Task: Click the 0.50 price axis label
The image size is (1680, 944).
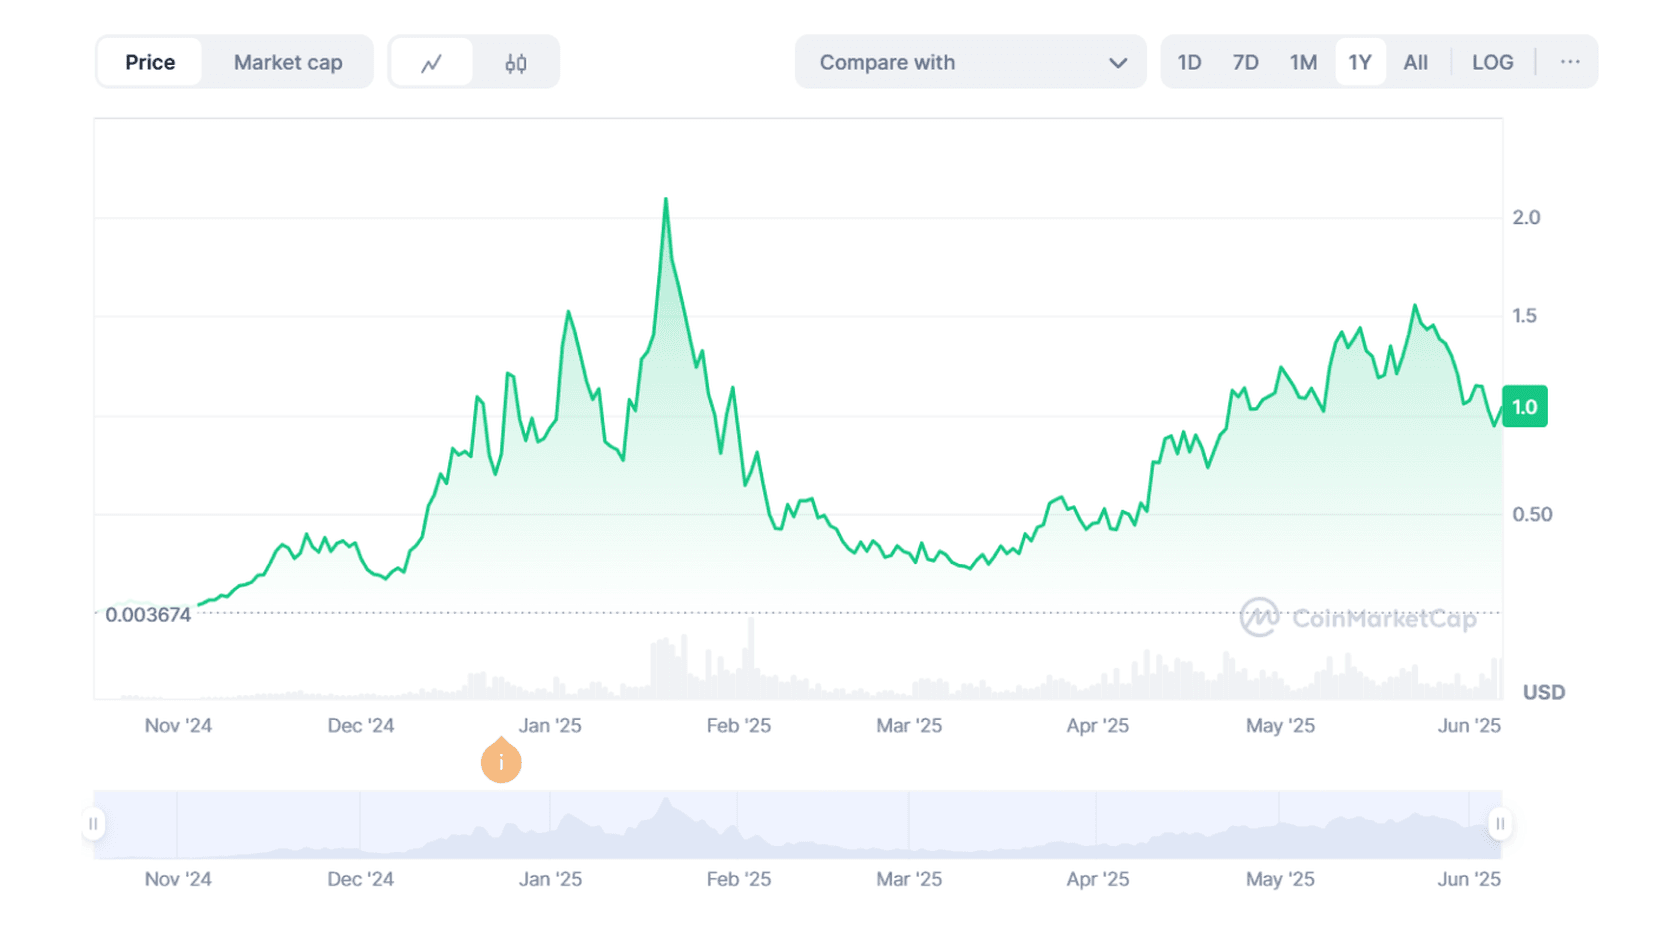Action: (x=1532, y=514)
